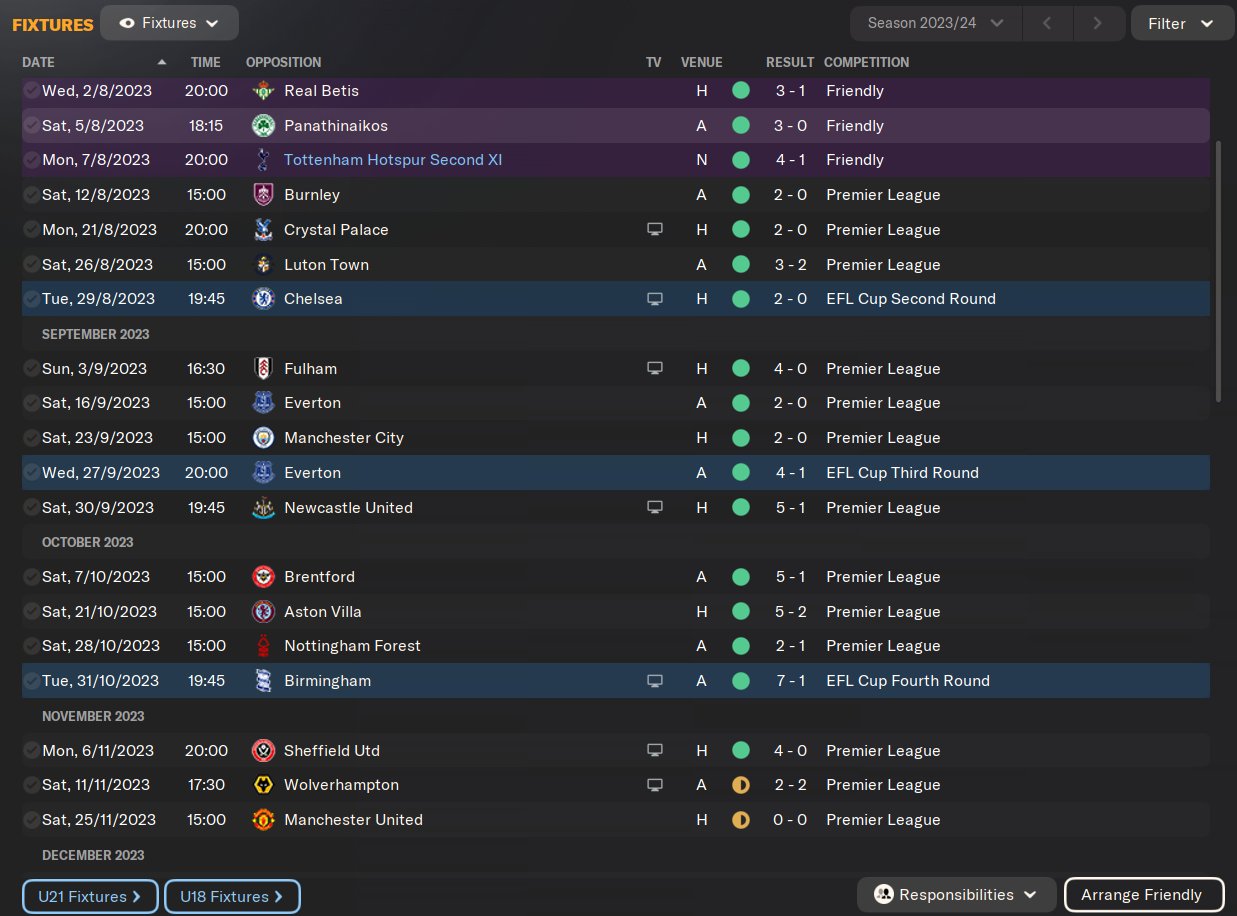The height and width of the screenshot is (916, 1237).
Task: Click the Birmingham club crest icon
Action: [263, 681]
